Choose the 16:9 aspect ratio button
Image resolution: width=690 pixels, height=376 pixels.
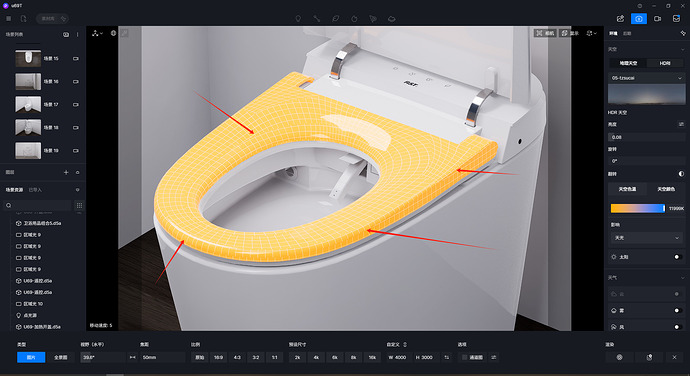[x=218, y=358]
